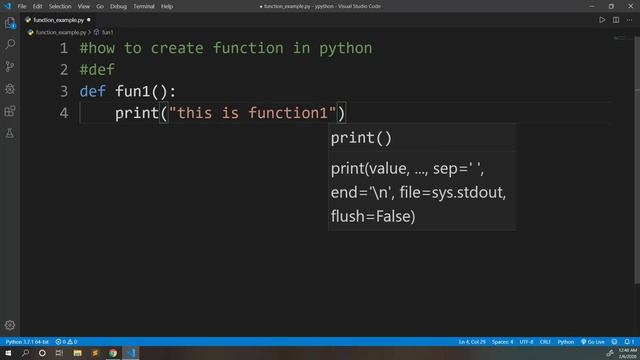Click function_example.py in the breadcrumb
This screenshot has width=640, height=360.
pyautogui.click(x=61, y=32)
